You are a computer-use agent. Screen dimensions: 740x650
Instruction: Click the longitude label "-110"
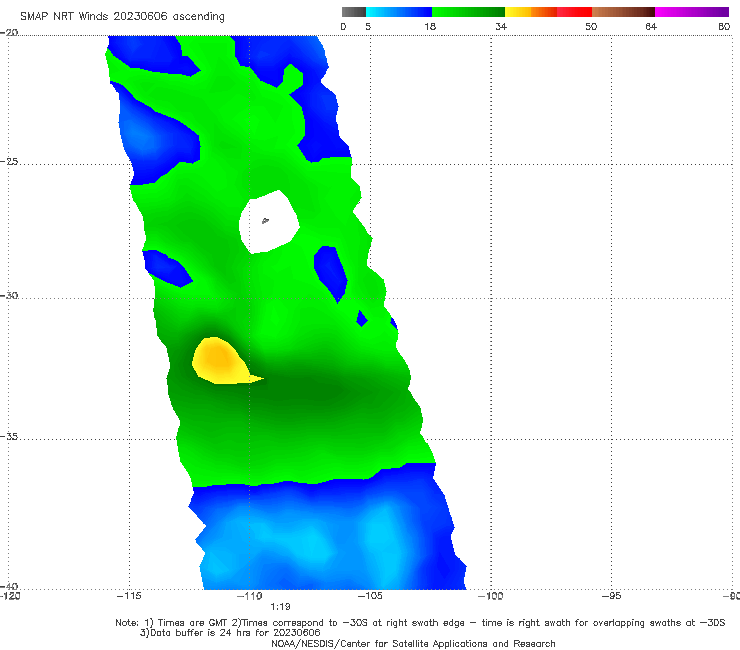250,596
